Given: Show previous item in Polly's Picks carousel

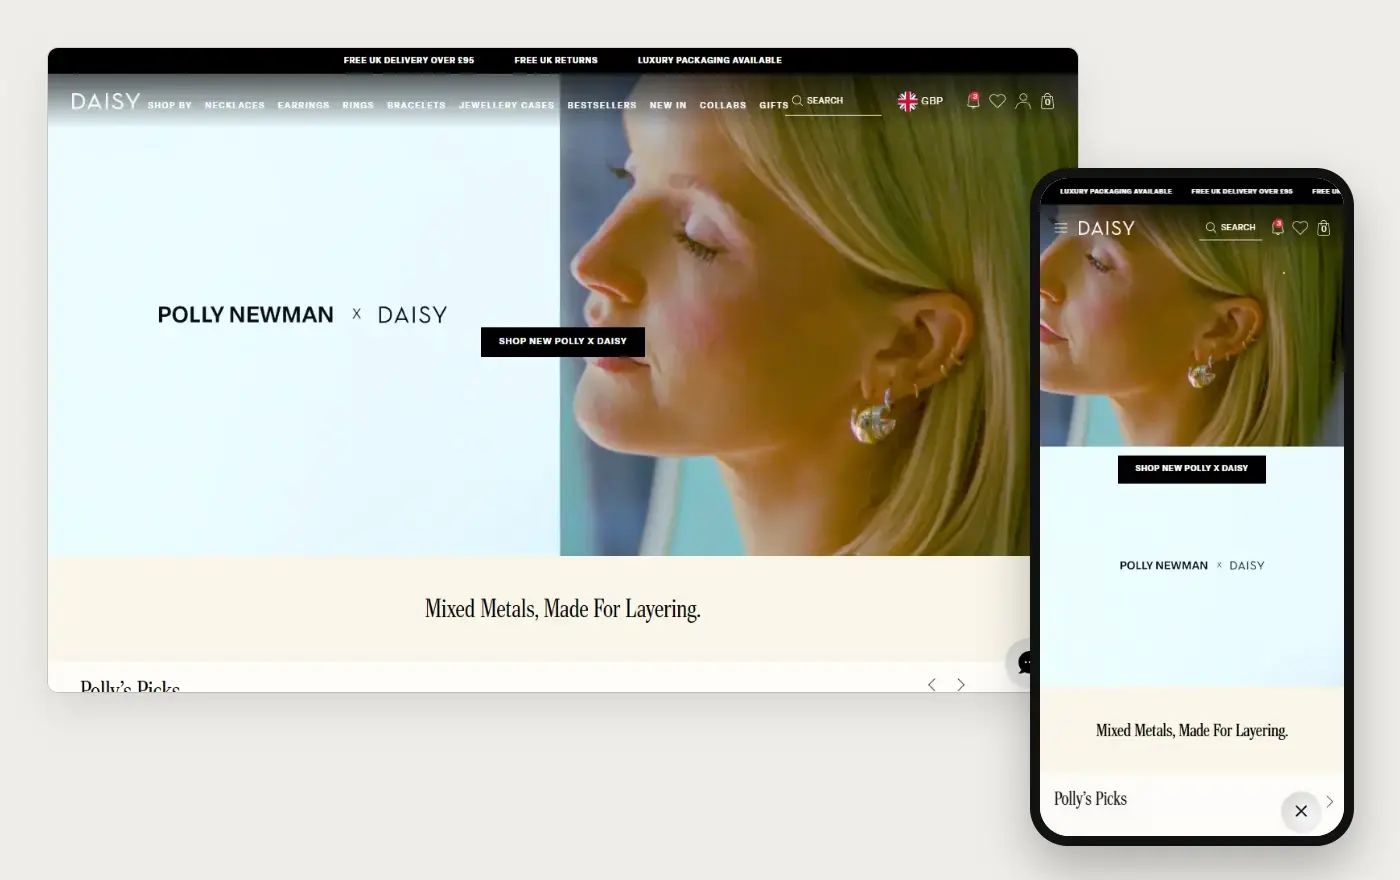Looking at the screenshot, I should pyautogui.click(x=932, y=684).
